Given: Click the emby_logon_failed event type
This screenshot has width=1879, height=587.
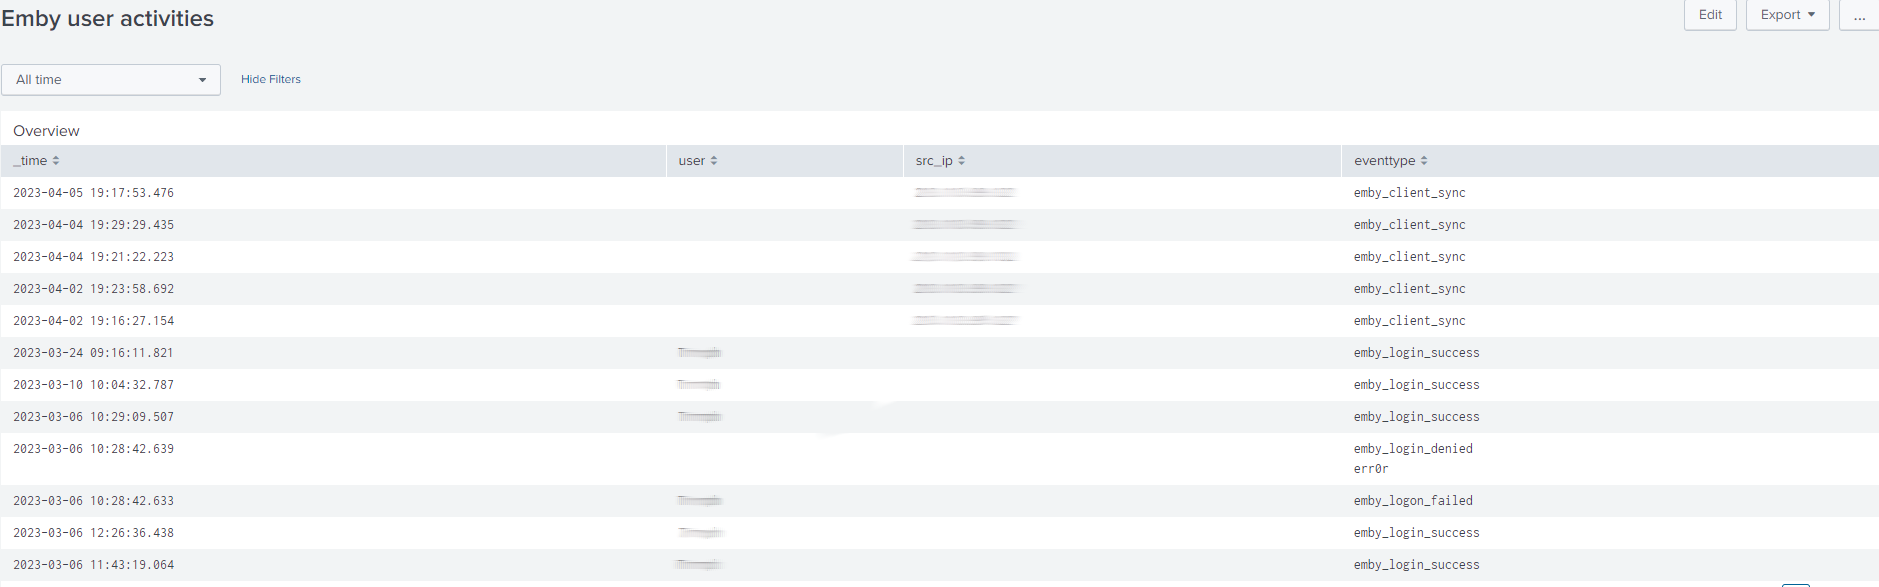Looking at the screenshot, I should tap(1413, 501).
